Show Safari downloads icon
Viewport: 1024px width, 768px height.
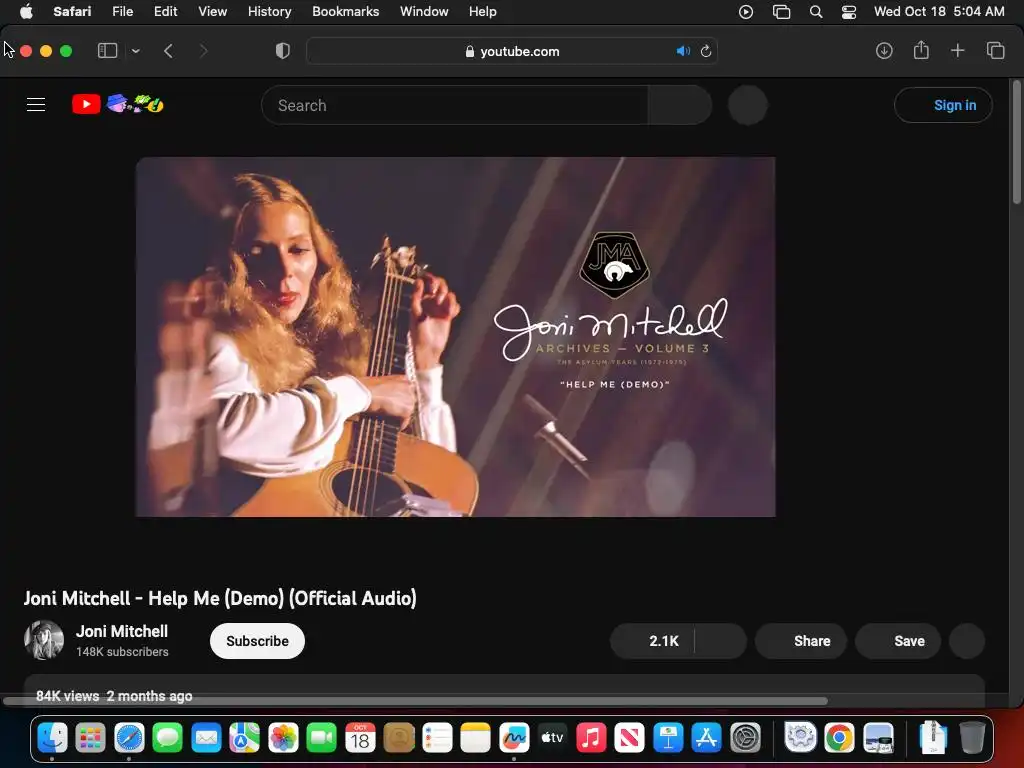click(884, 51)
